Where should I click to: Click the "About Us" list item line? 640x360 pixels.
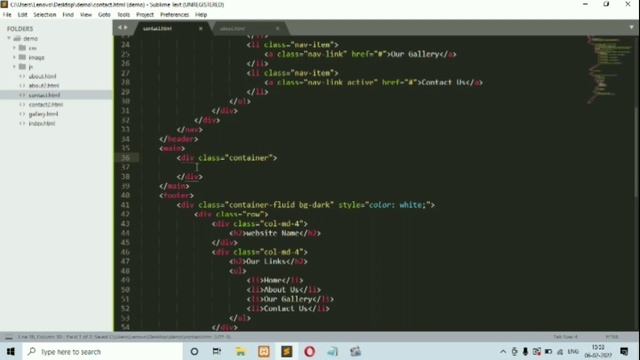(x=284, y=290)
